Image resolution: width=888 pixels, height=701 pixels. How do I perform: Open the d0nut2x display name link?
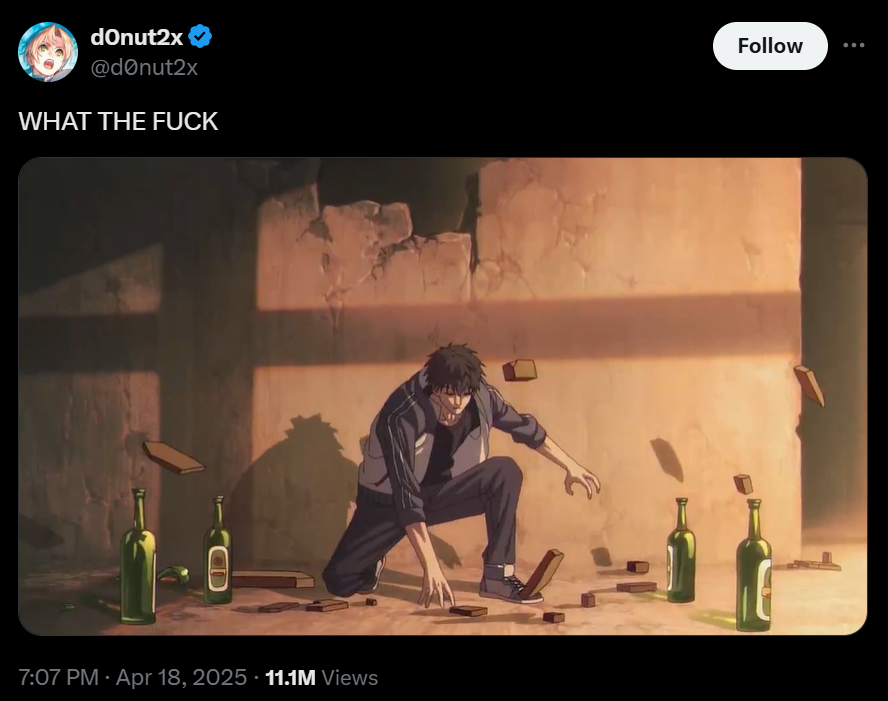[136, 38]
